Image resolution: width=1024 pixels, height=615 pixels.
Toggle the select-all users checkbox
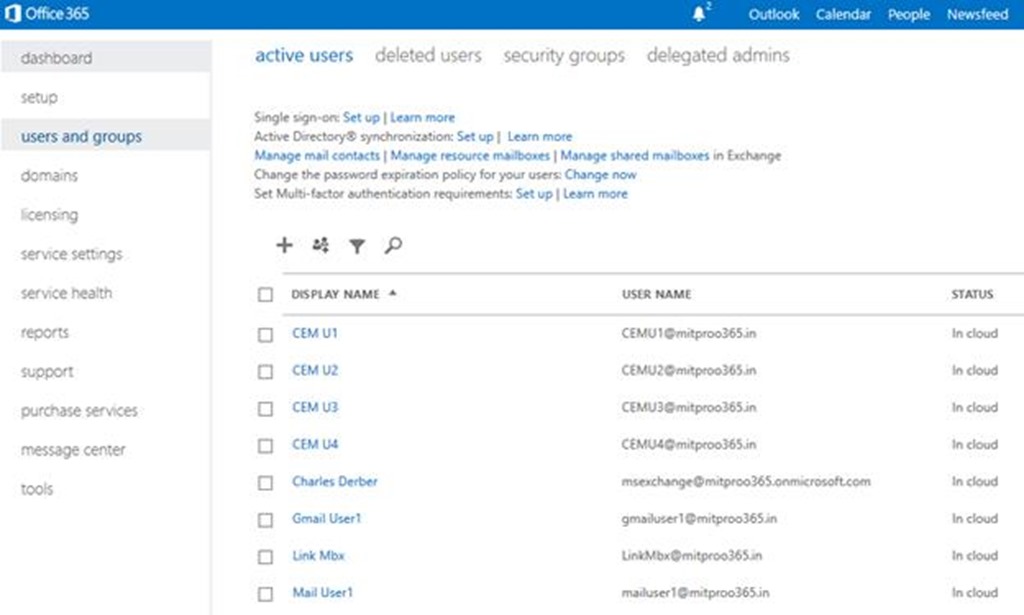click(x=265, y=294)
